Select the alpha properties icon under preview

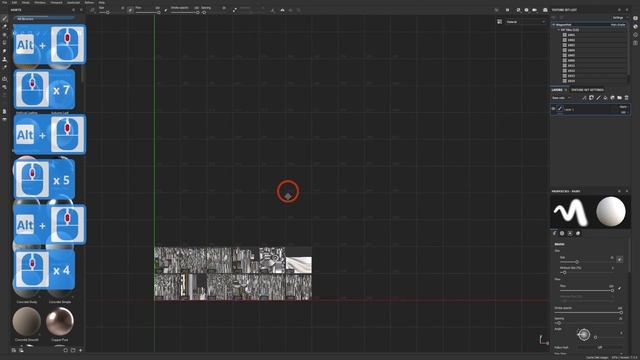pos(562,233)
